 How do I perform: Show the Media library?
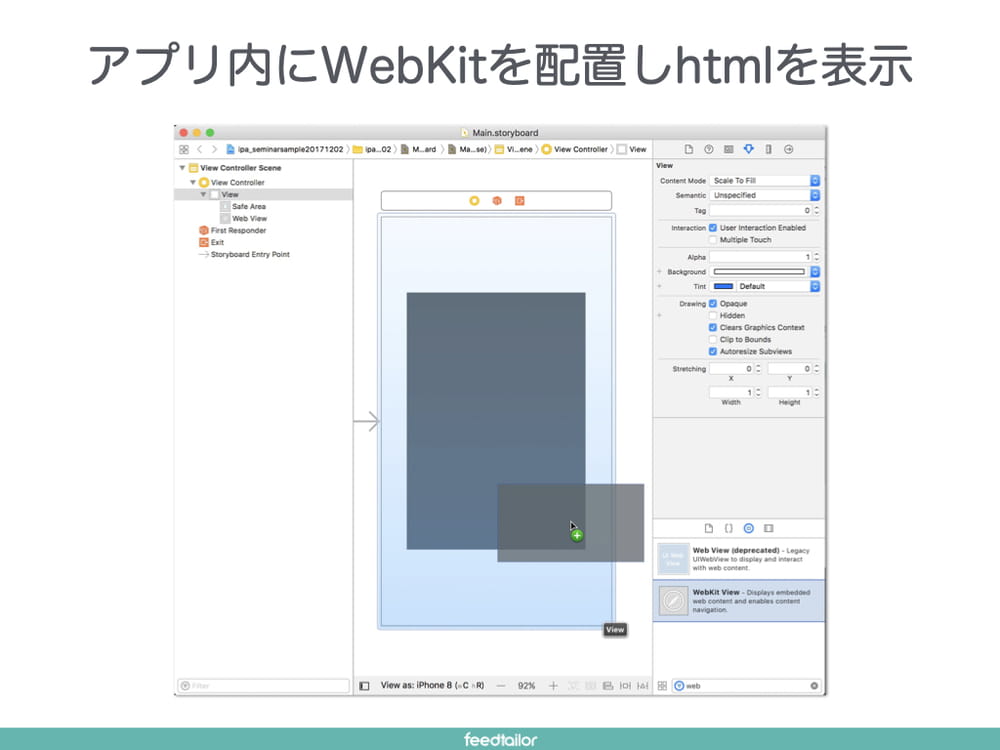[768, 528]
